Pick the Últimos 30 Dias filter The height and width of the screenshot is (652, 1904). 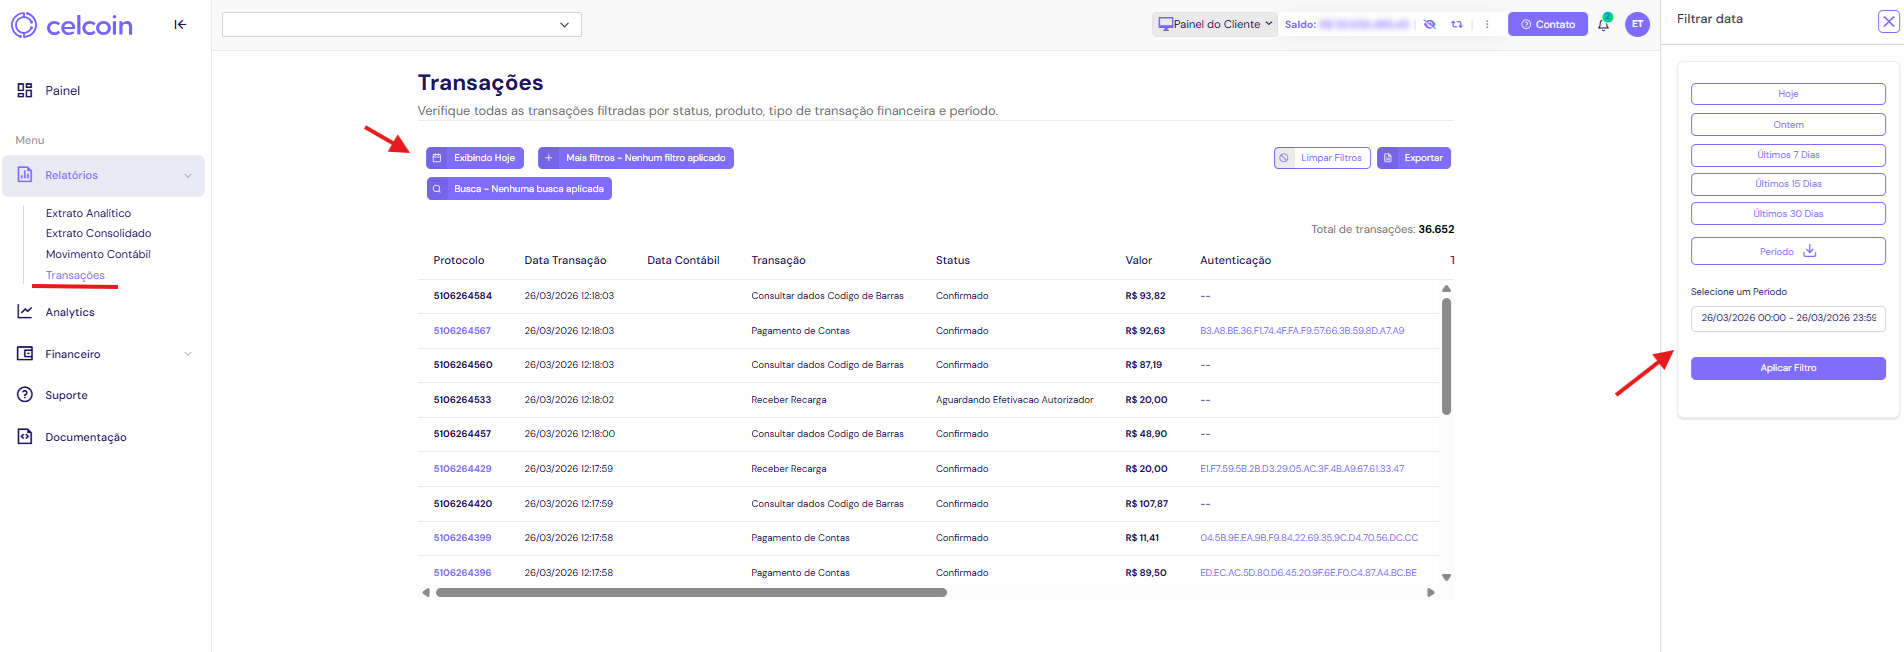tap(1788, 214)
